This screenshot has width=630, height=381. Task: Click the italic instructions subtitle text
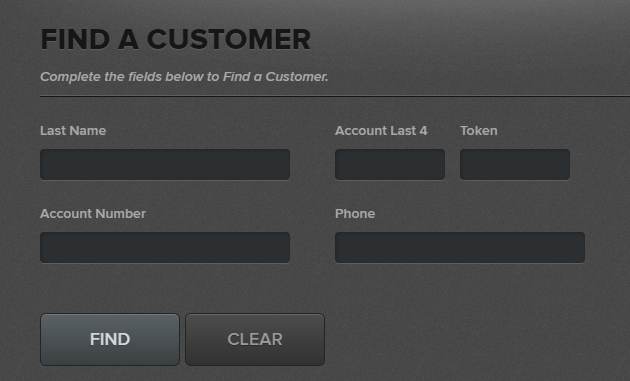pos(184,77)
